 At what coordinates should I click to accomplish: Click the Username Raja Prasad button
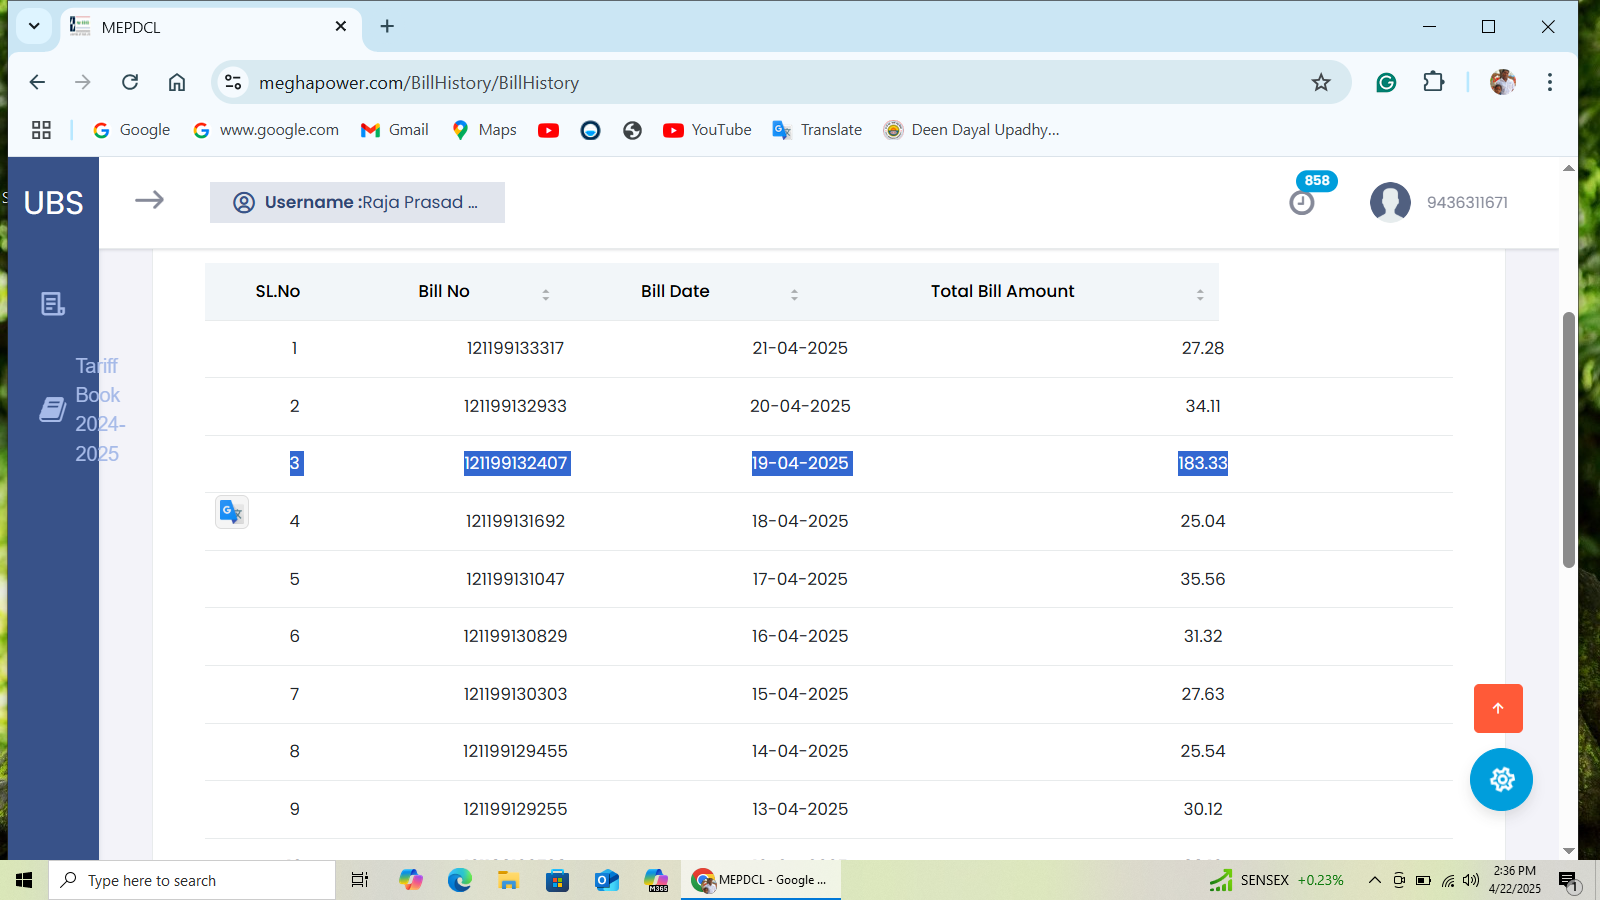[357, 202]
